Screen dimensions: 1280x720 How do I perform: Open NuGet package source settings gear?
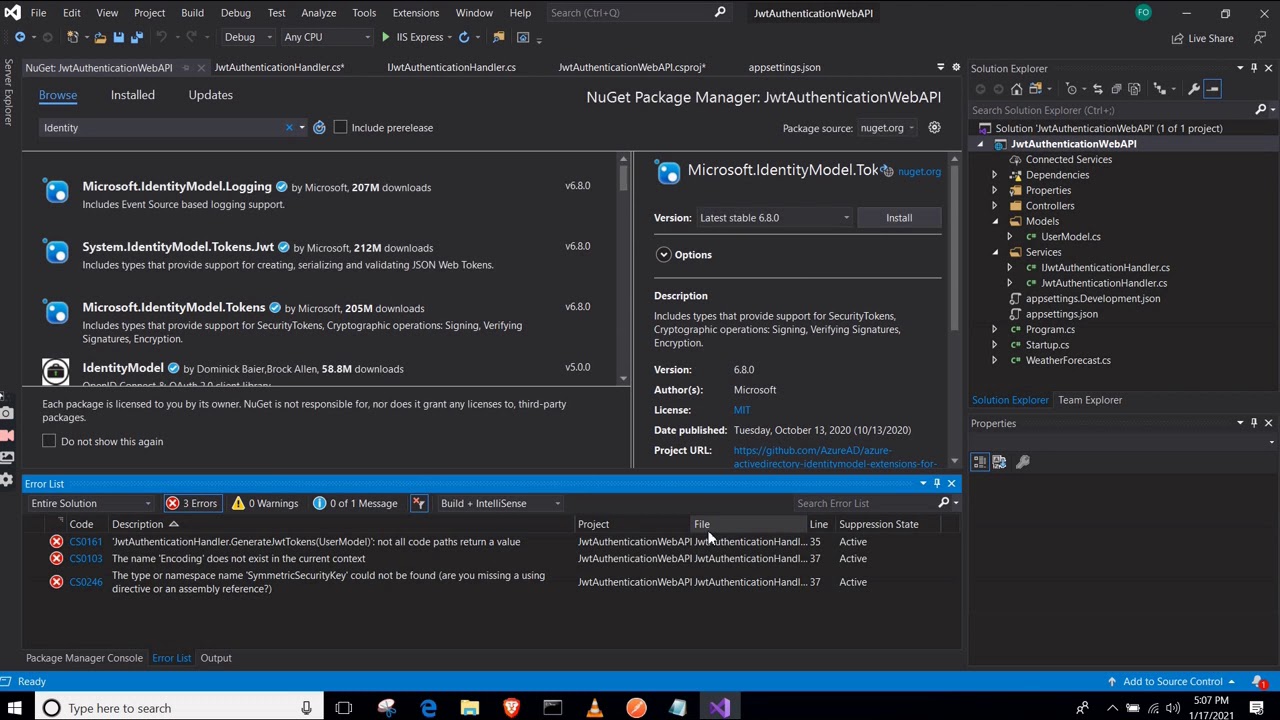pos(934,128)
